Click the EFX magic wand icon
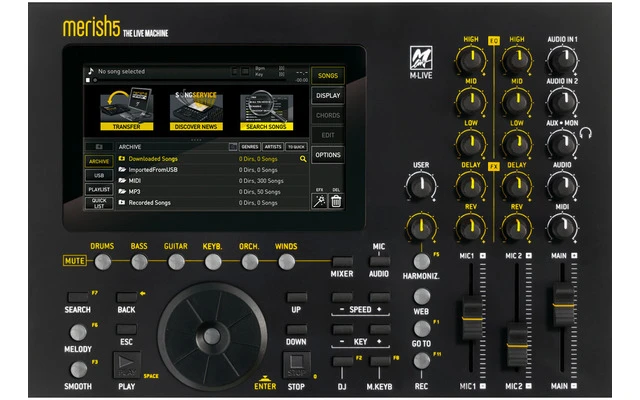Image resolution: width=640 pixels, height=400 pixels. pos(319,201)
